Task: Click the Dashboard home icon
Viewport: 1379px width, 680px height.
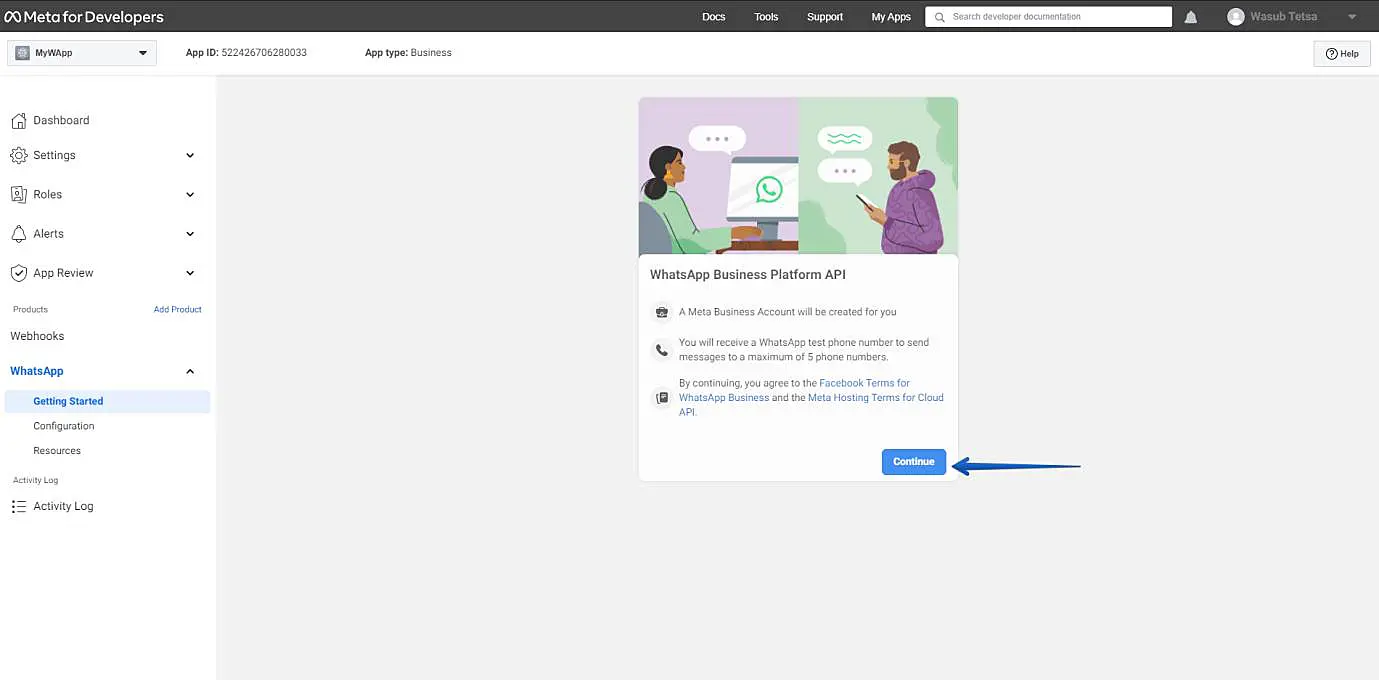Action: pyautogui.click(x=18, y=121)
